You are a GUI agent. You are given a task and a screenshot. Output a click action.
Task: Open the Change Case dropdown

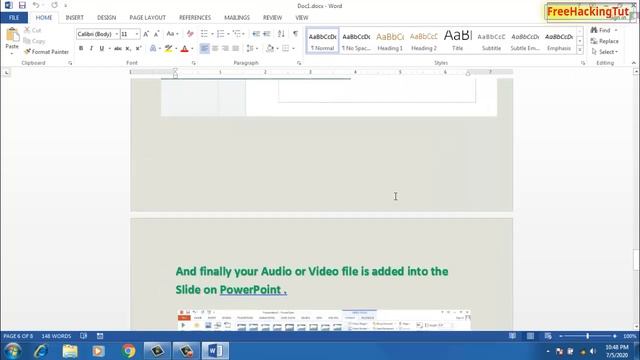[x=172, y=34]
